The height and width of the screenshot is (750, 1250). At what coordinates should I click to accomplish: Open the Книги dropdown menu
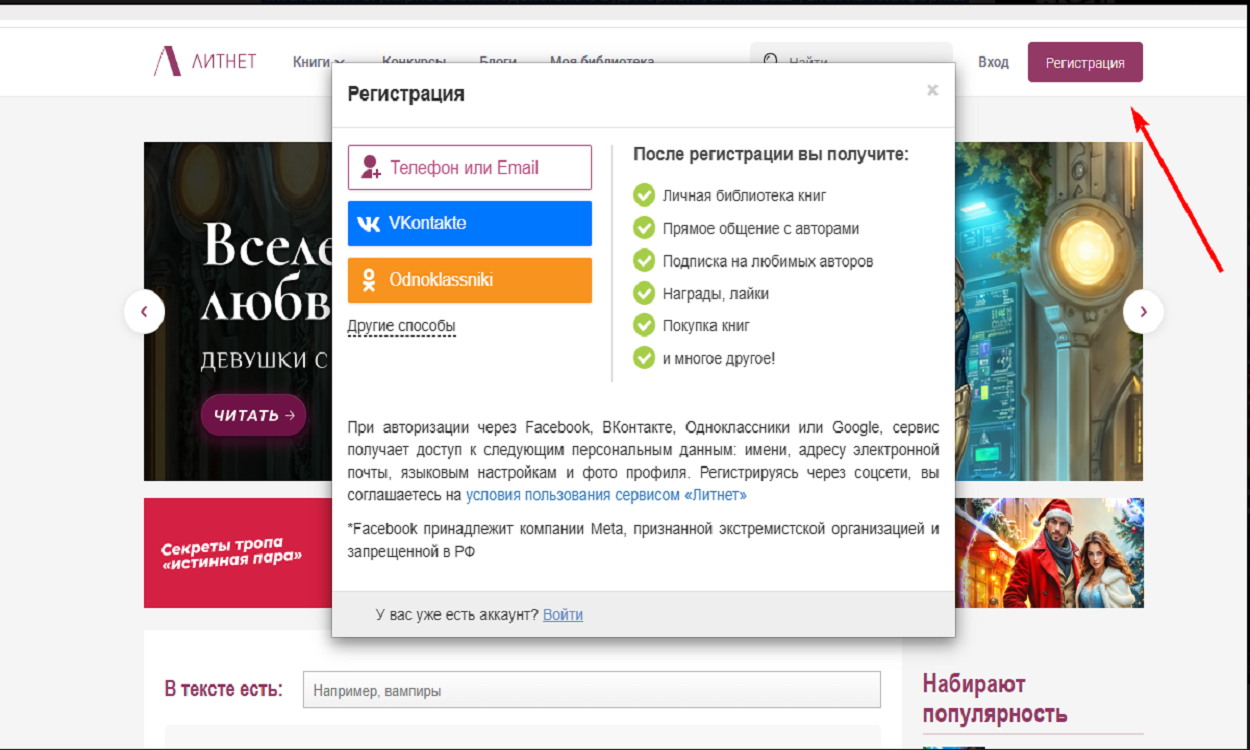click(x=318, y=62)
